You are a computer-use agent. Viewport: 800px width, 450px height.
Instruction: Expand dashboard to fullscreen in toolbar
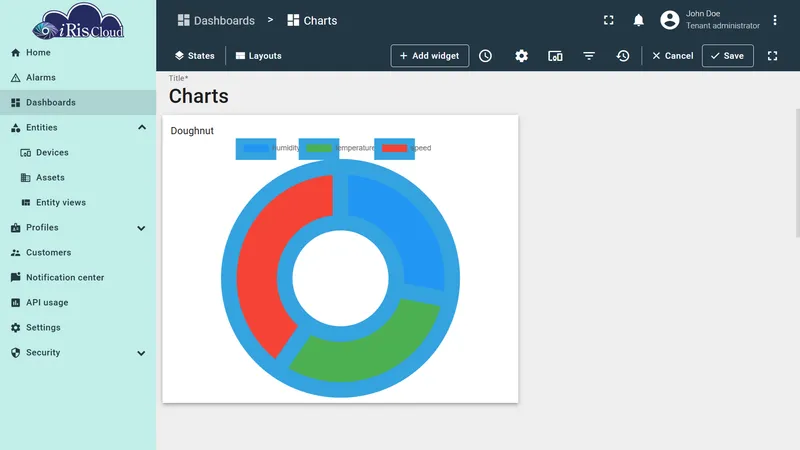point(772,56)
